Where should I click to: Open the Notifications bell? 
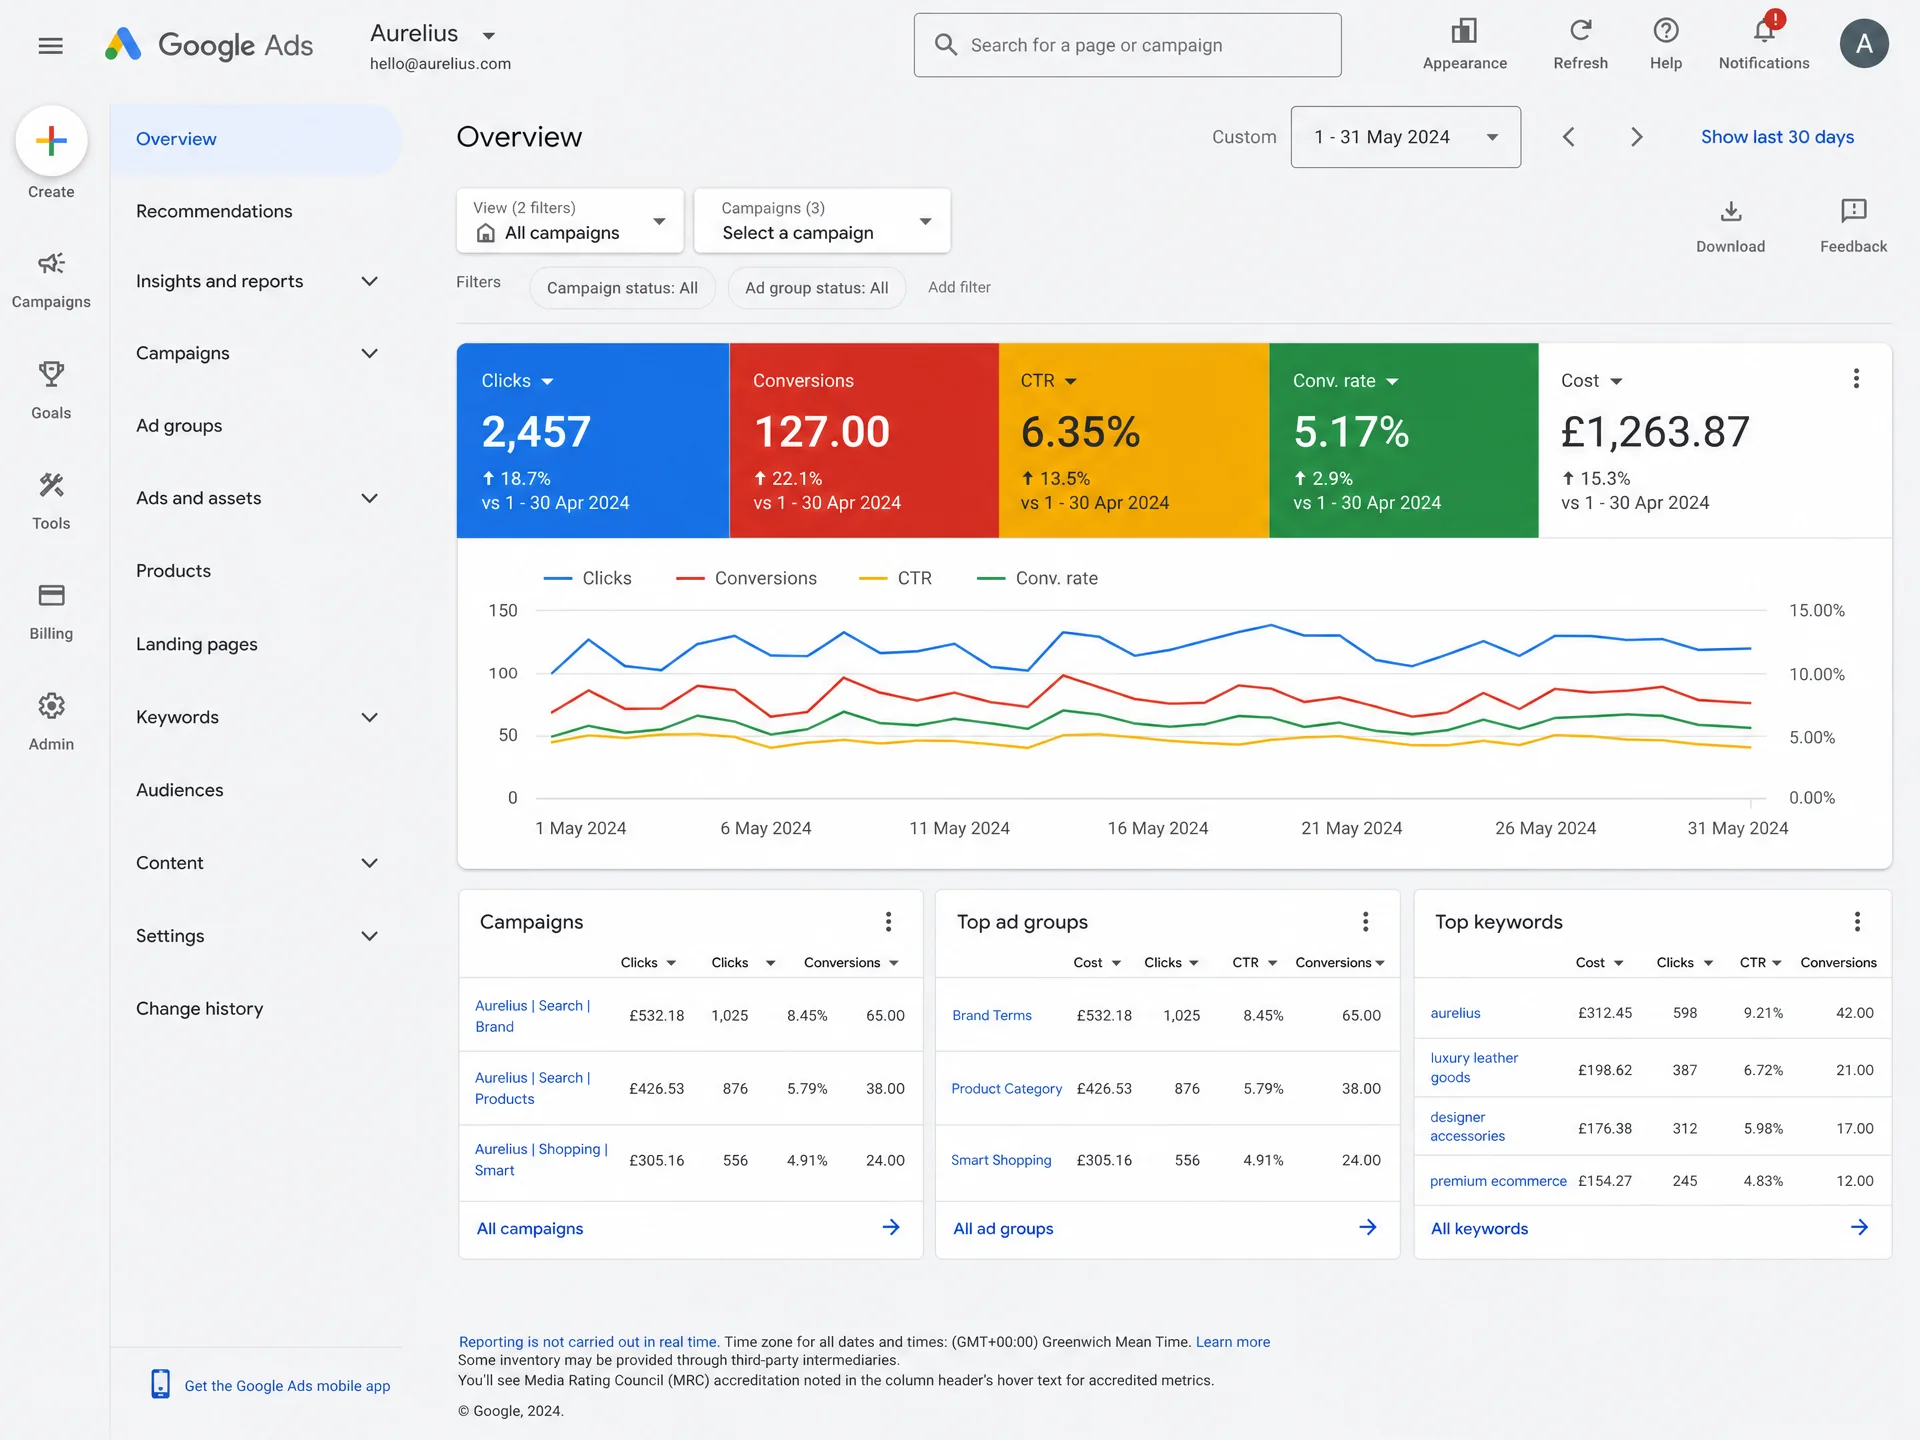(x=1765, y=30)
